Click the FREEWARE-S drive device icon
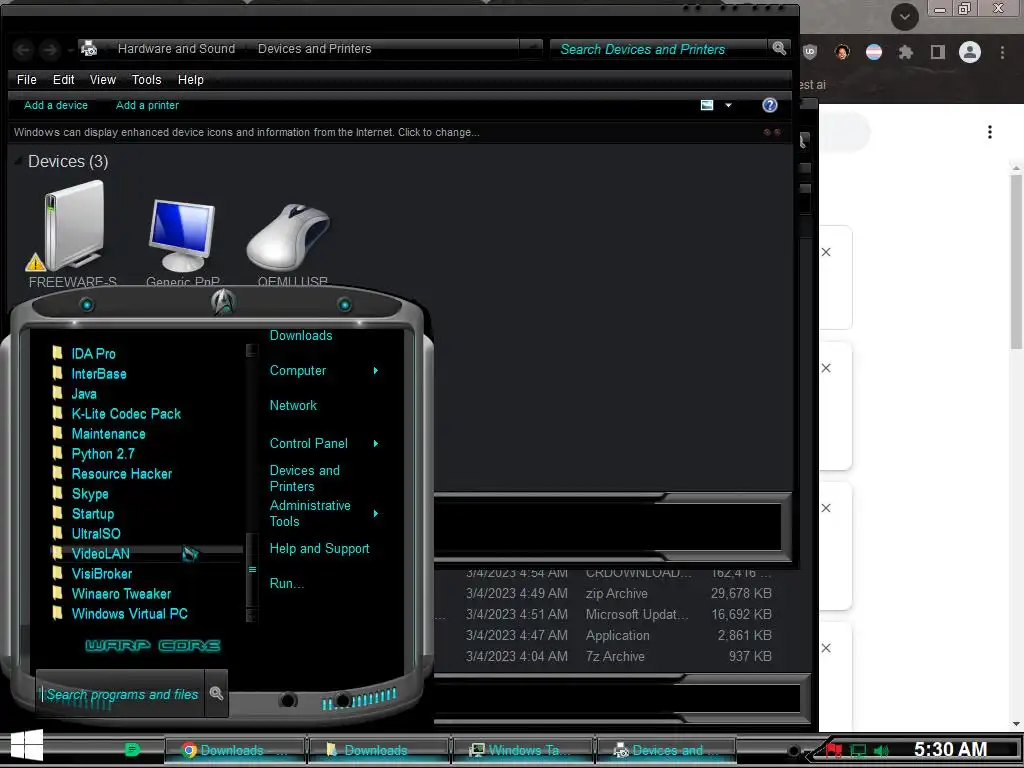Image resolution: width=1024 pixels, height=768 pixels. pyautogui.click(x=73, y=226)
